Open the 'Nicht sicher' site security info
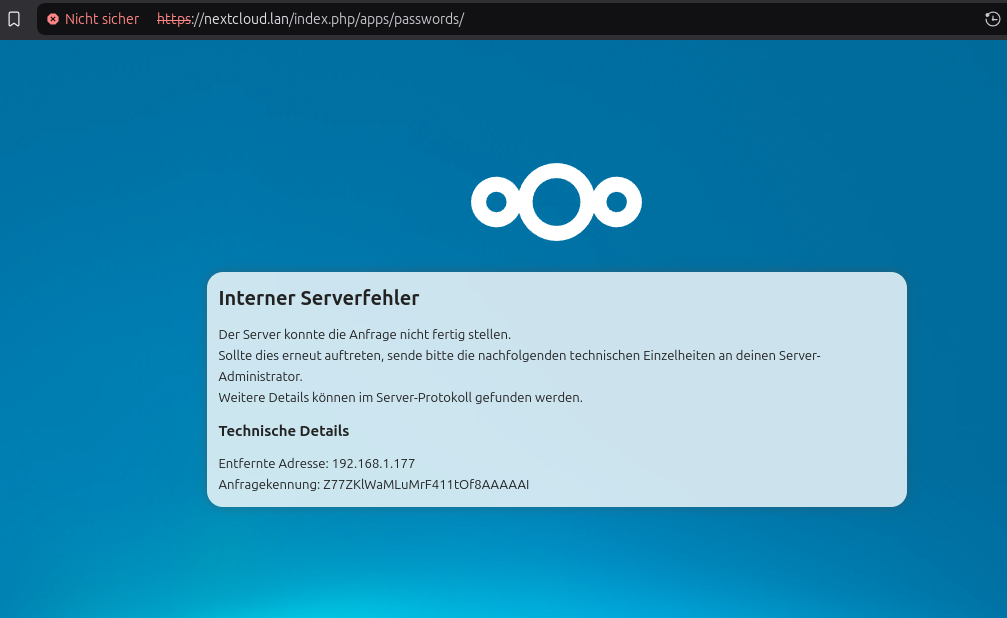 coord(101,19)
